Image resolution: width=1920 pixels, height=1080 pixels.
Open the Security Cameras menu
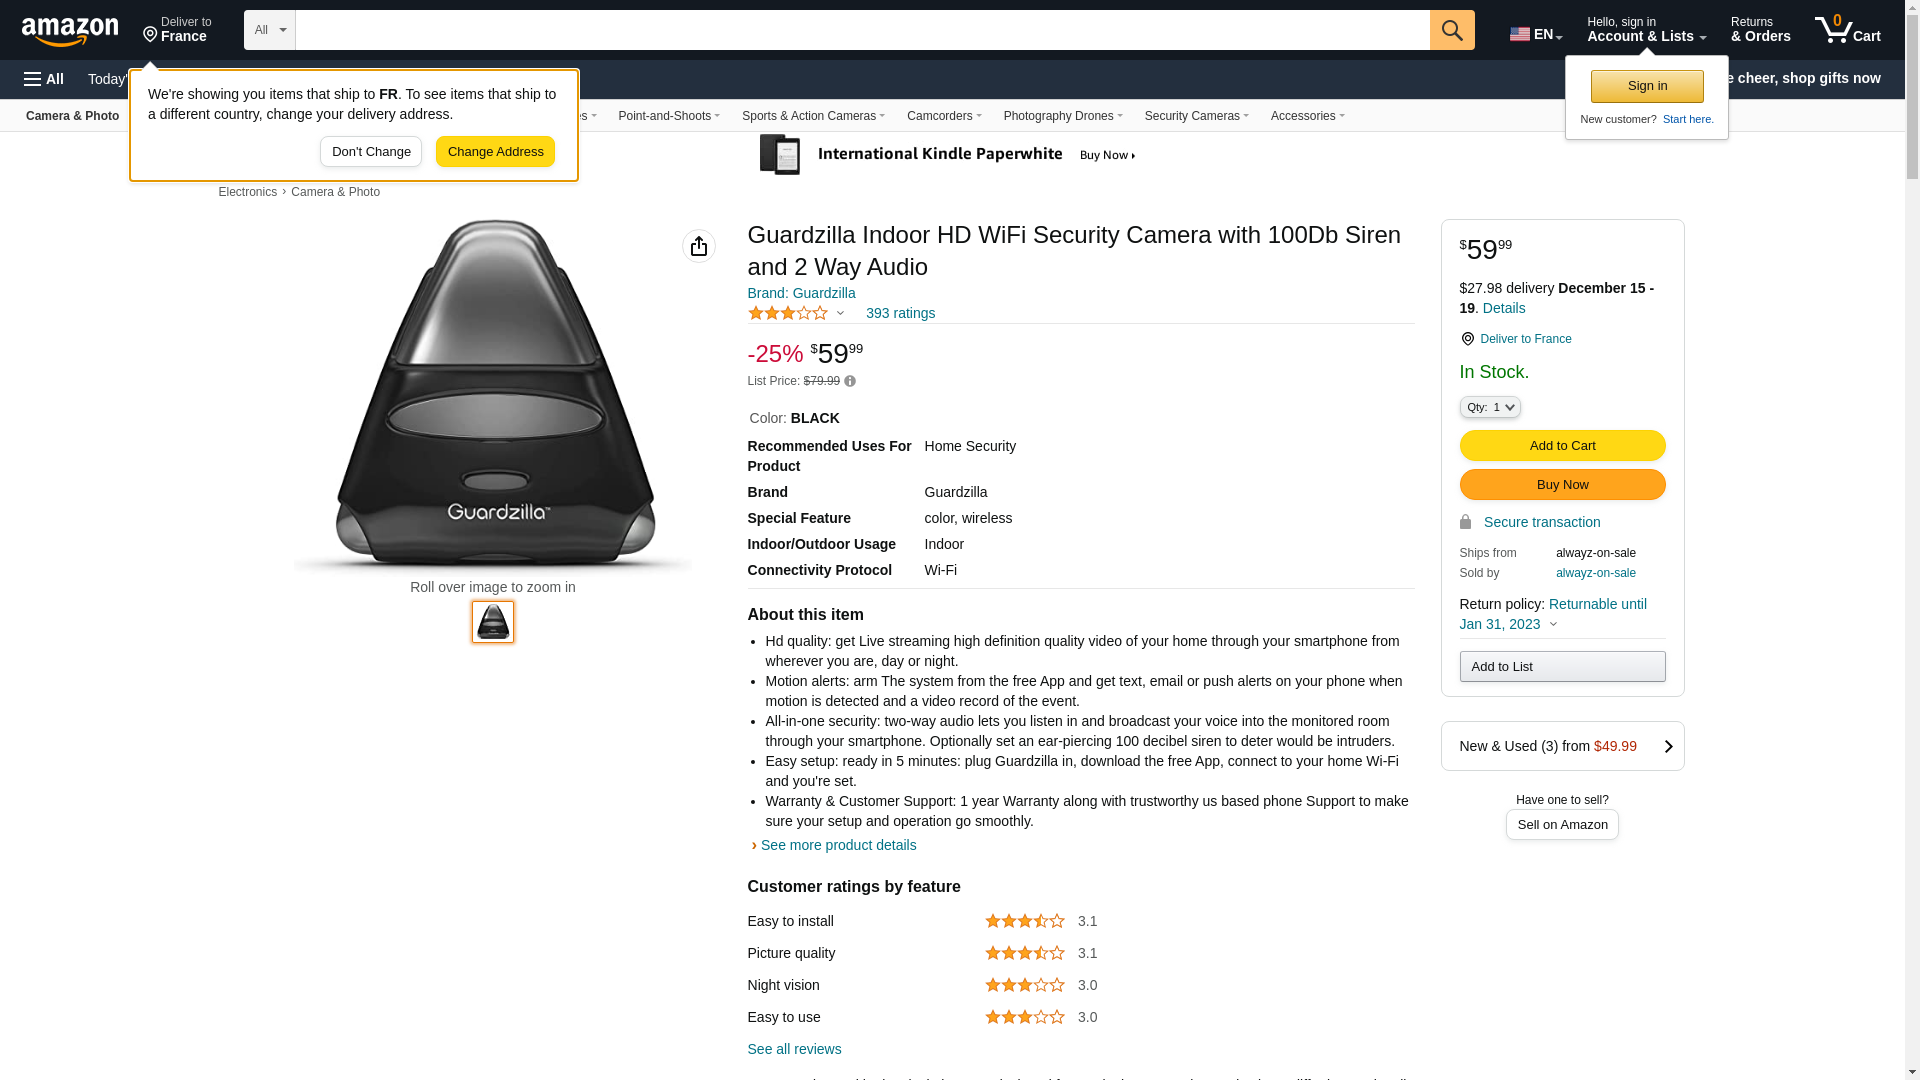click(x=1197, y=116)
